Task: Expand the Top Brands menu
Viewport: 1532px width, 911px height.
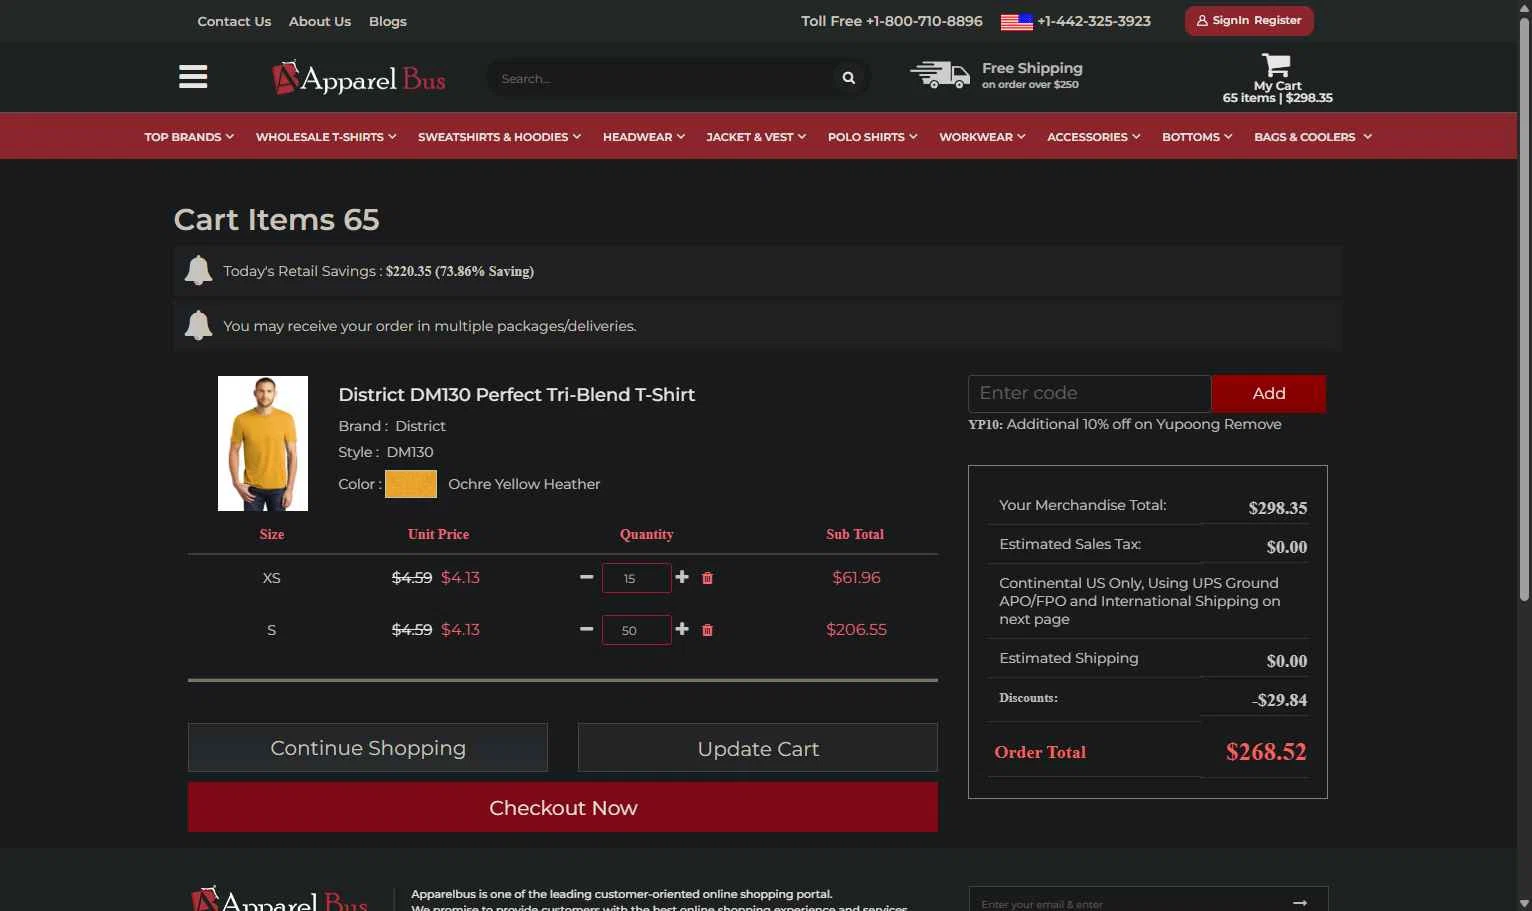Action: (189, 137)
